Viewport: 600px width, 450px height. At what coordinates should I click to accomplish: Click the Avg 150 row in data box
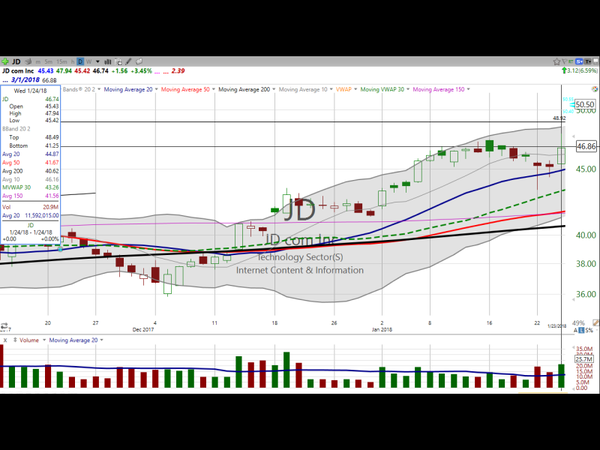[x=30, y=196]
